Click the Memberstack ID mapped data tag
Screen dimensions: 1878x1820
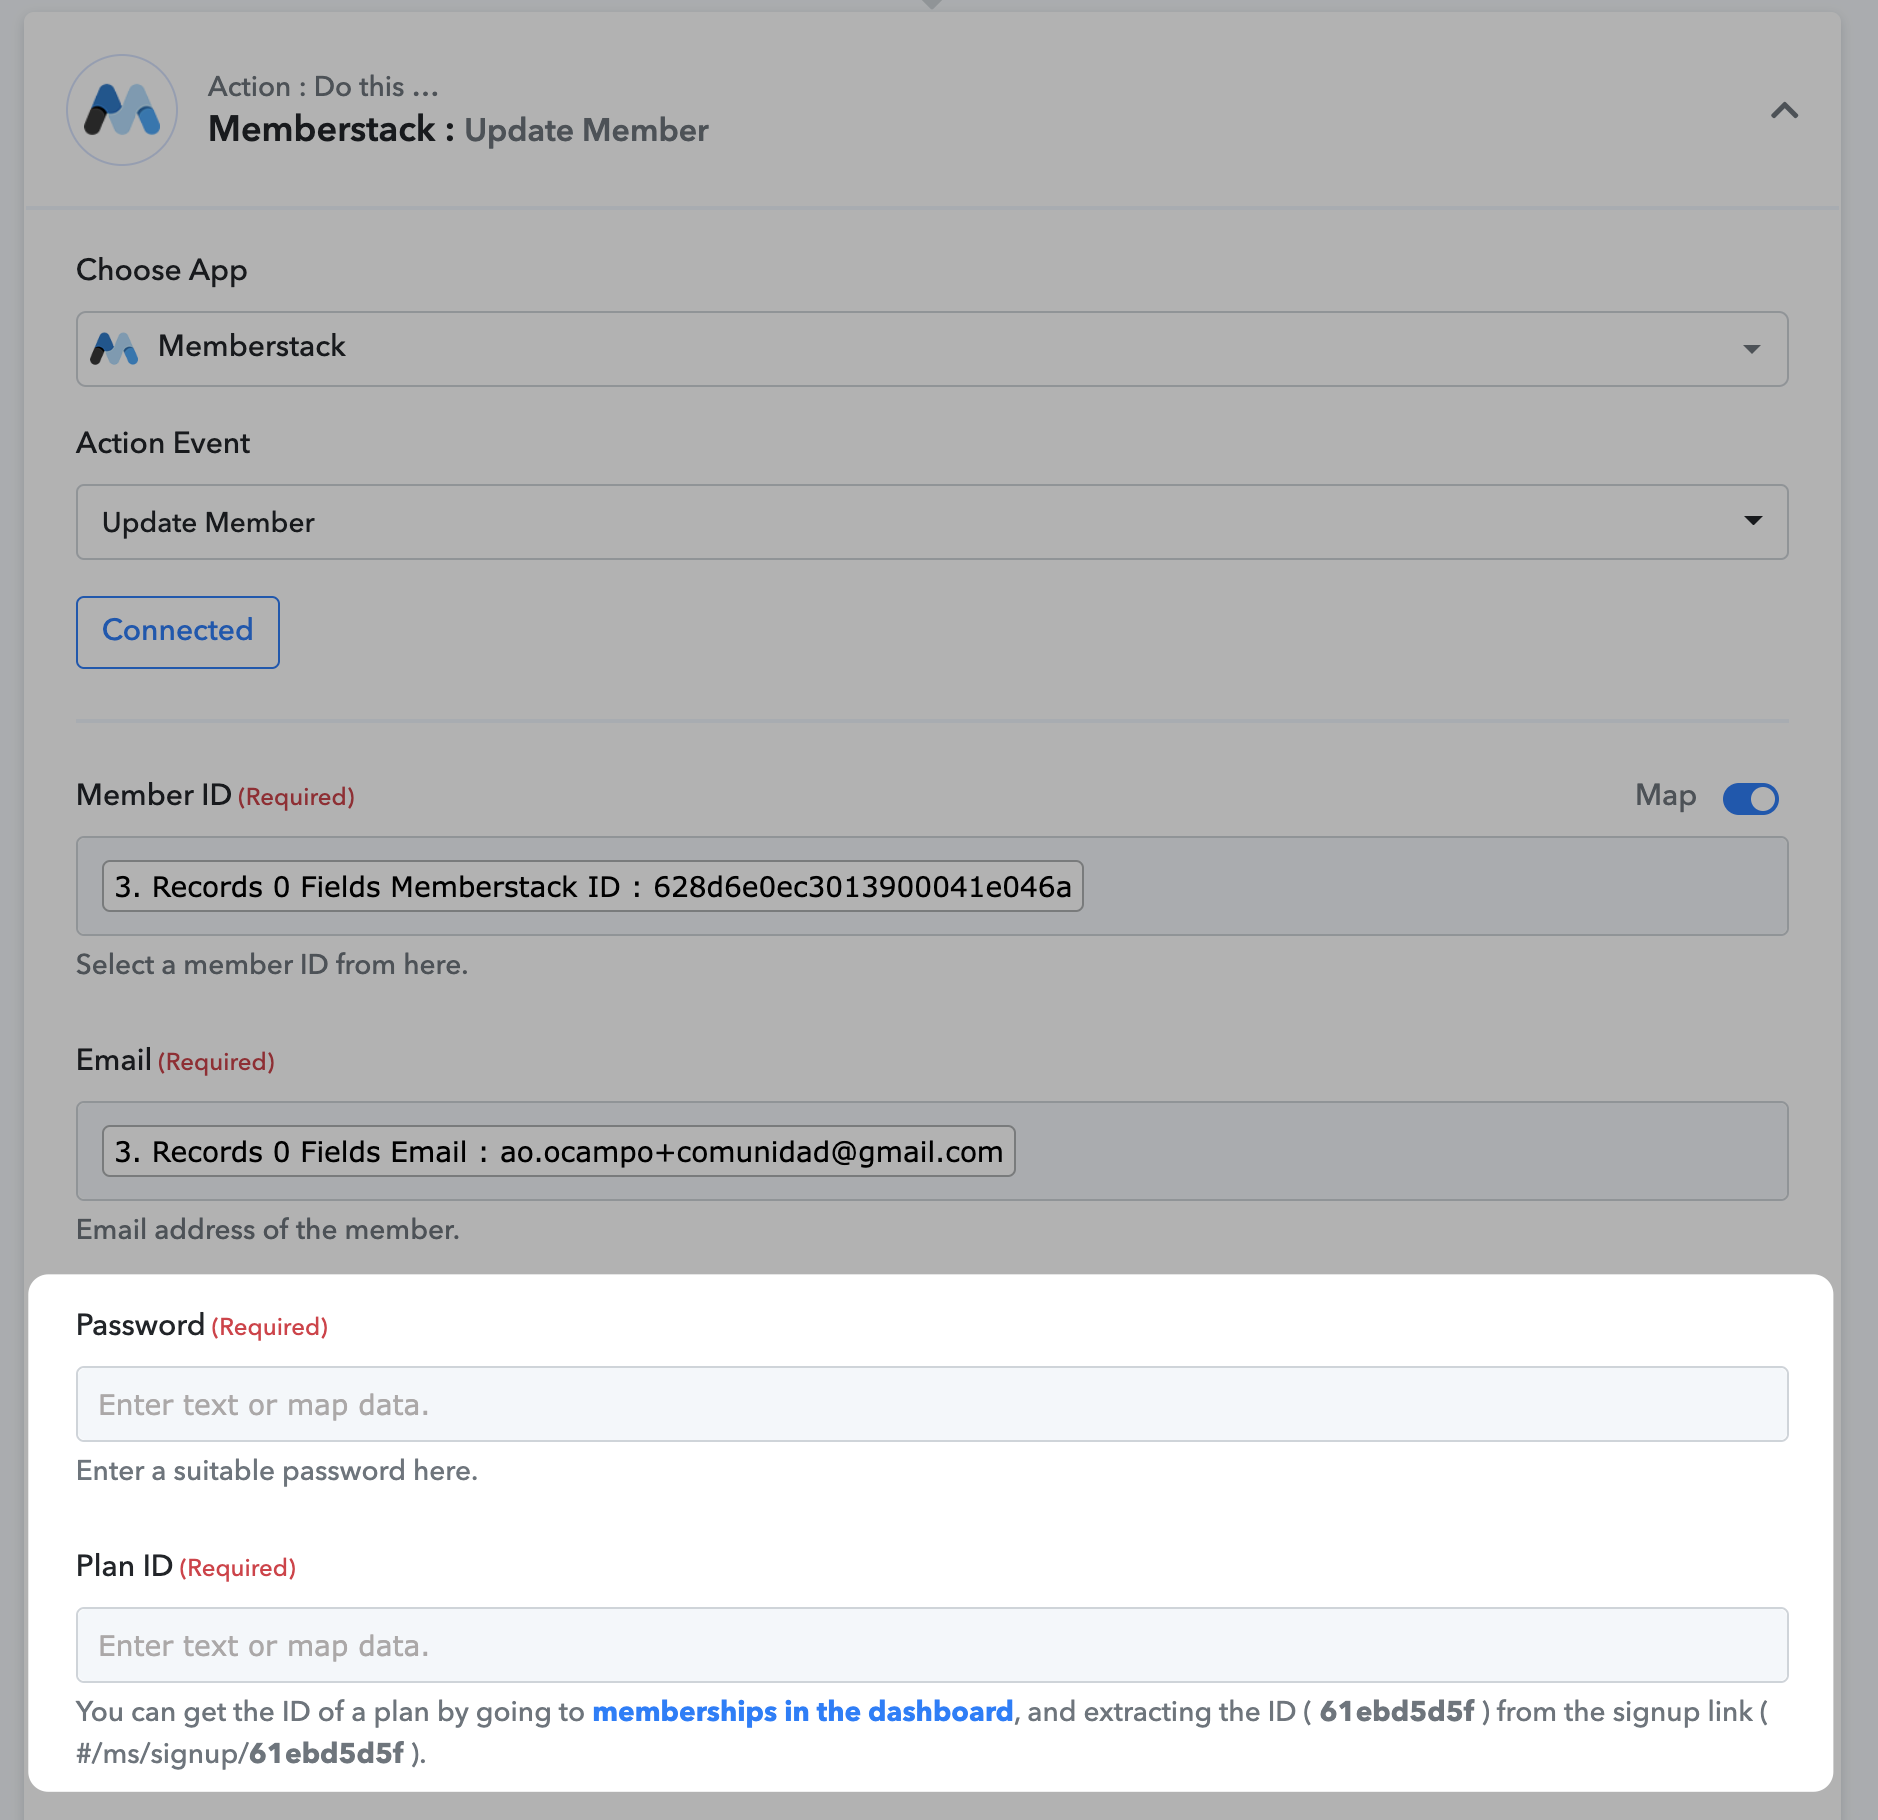click(x=593, y=886)
